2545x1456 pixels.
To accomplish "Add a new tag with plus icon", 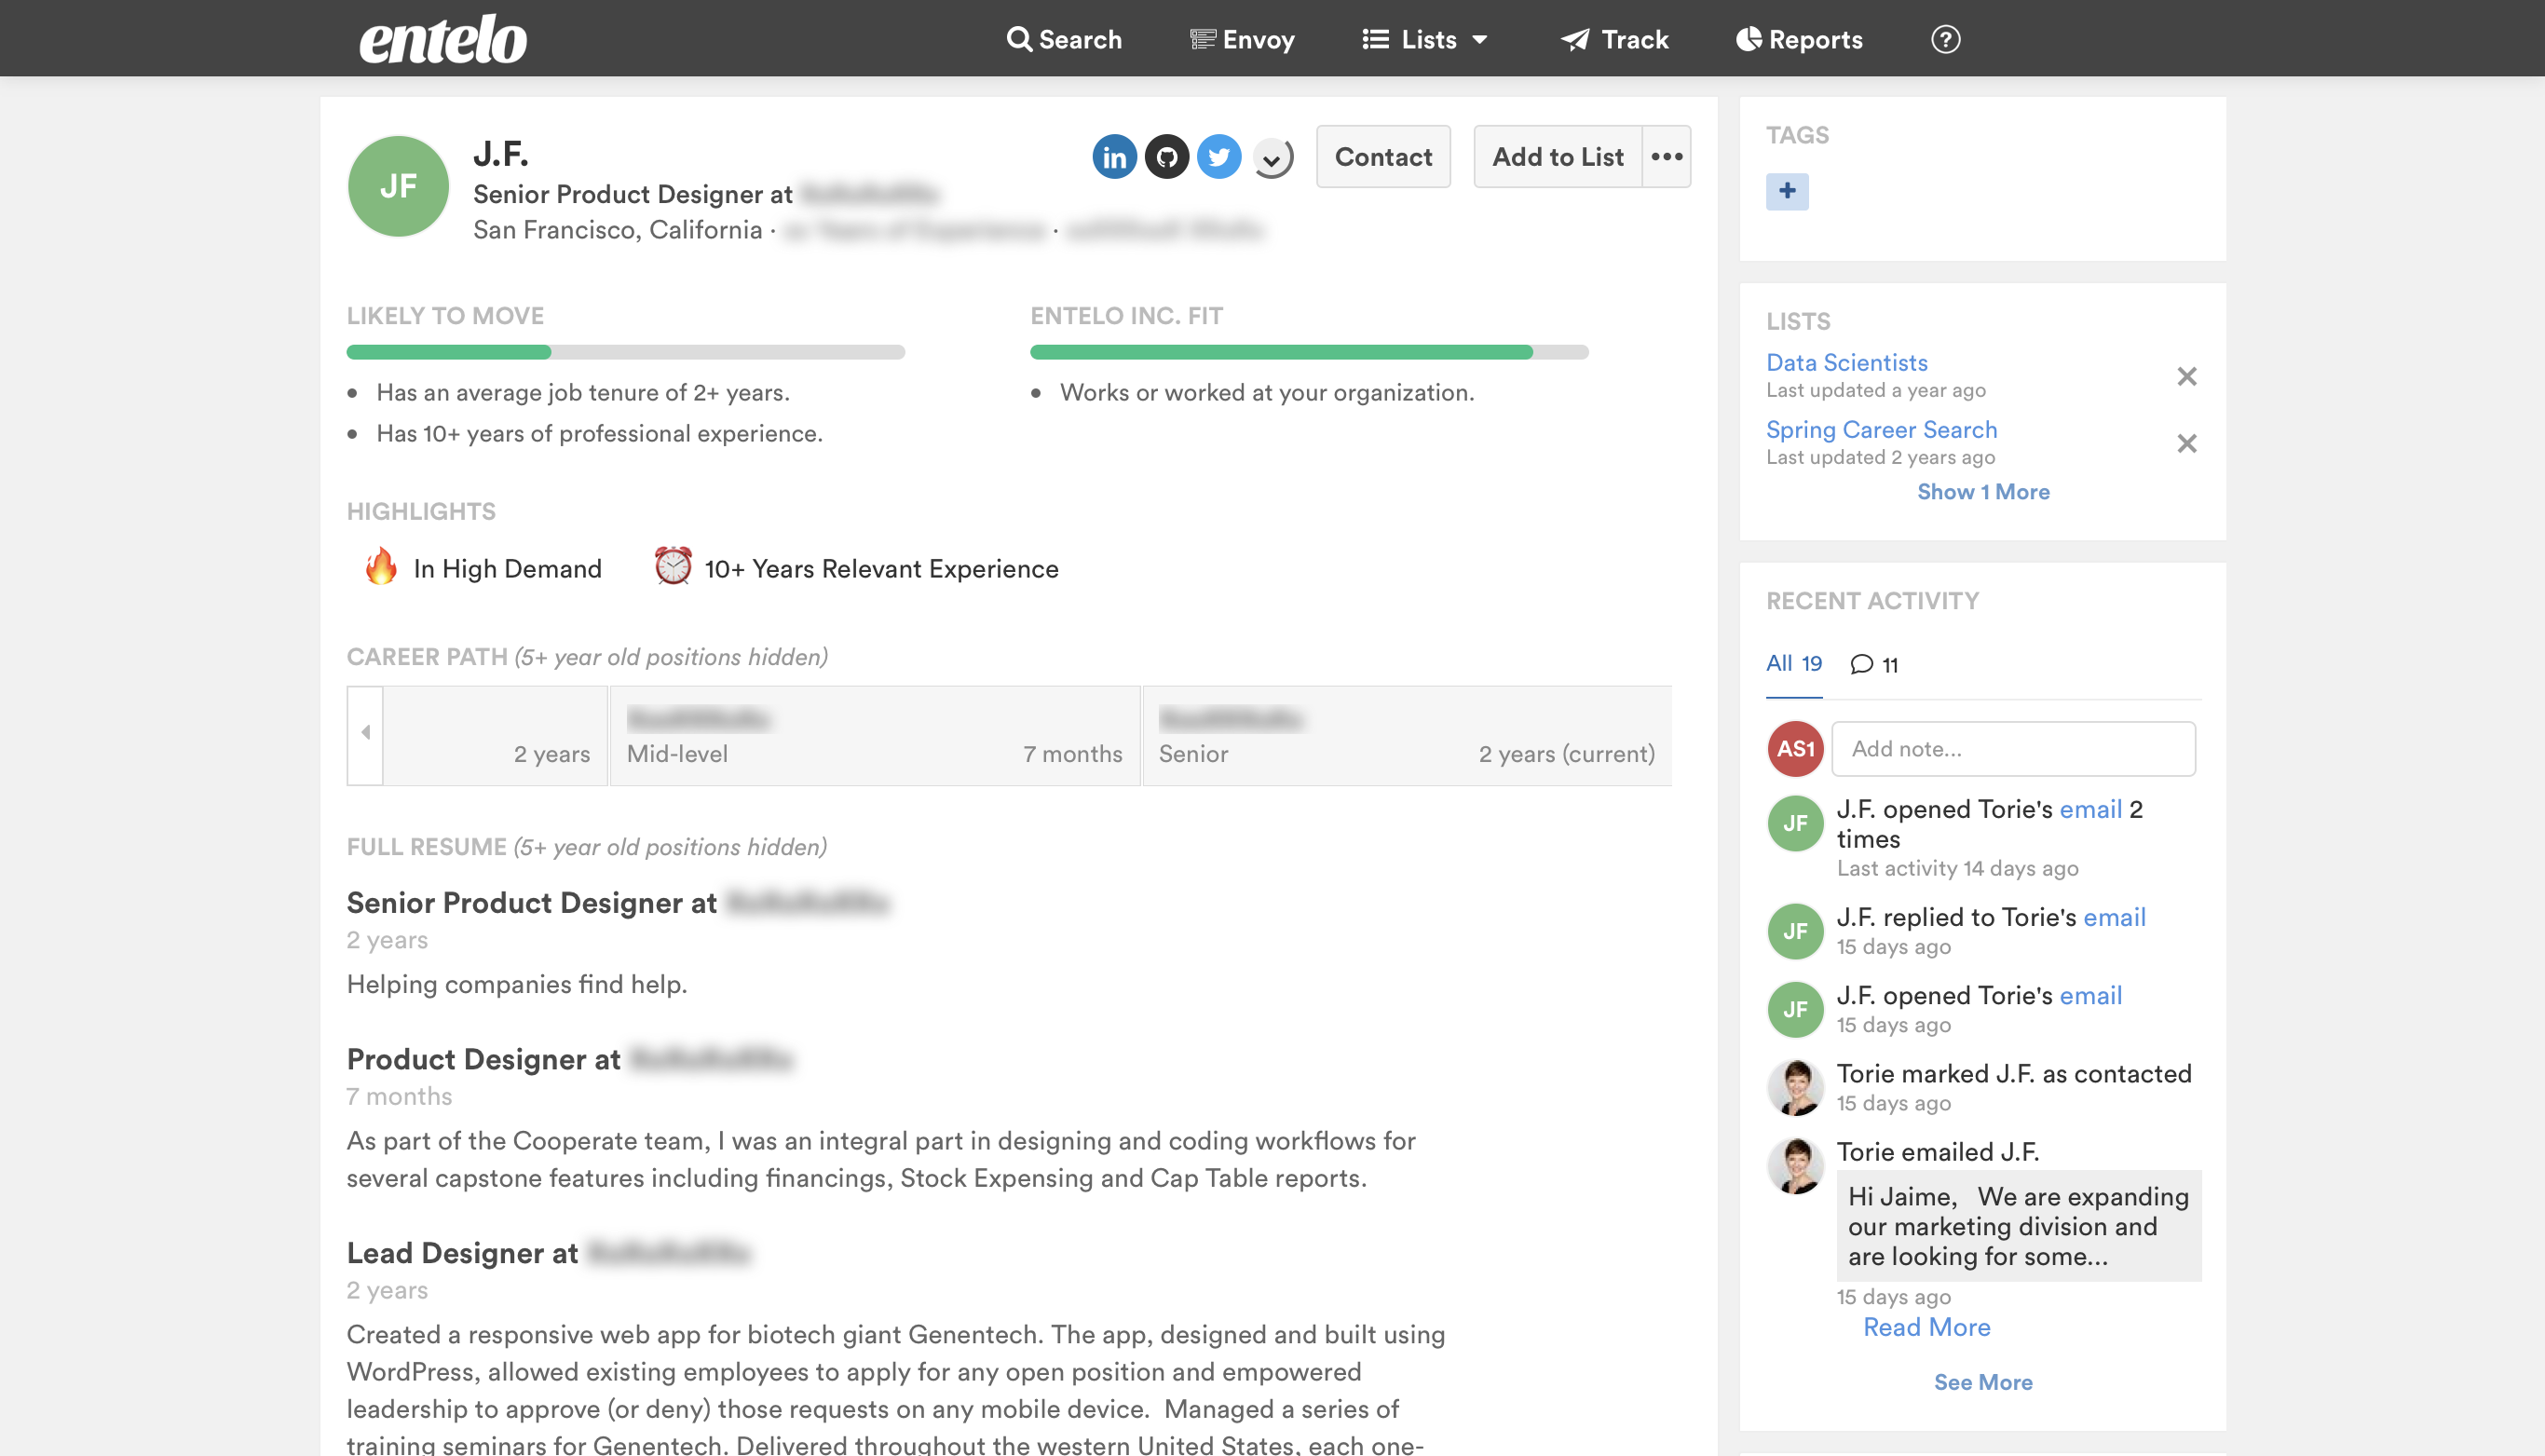I will click(x=1786, y=191).
